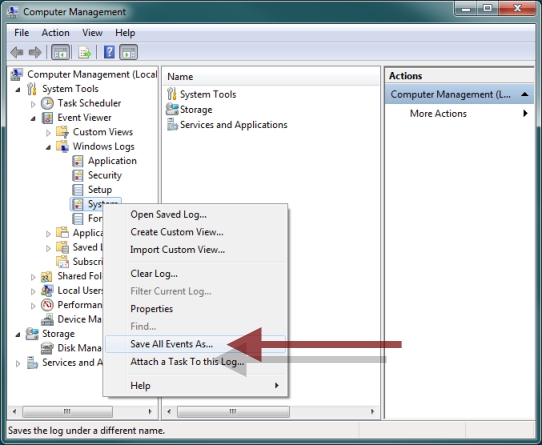Click the Back arrow toolbar icon
542x445 pixels.
pos(17,53)
